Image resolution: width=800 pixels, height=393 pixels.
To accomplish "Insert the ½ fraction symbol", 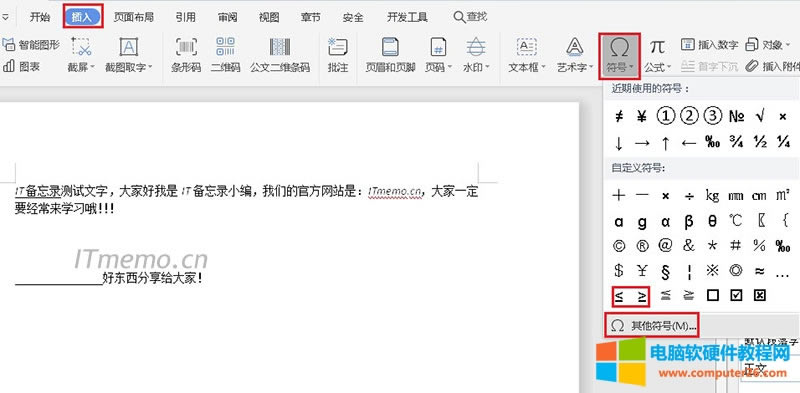I will [760, 142].
